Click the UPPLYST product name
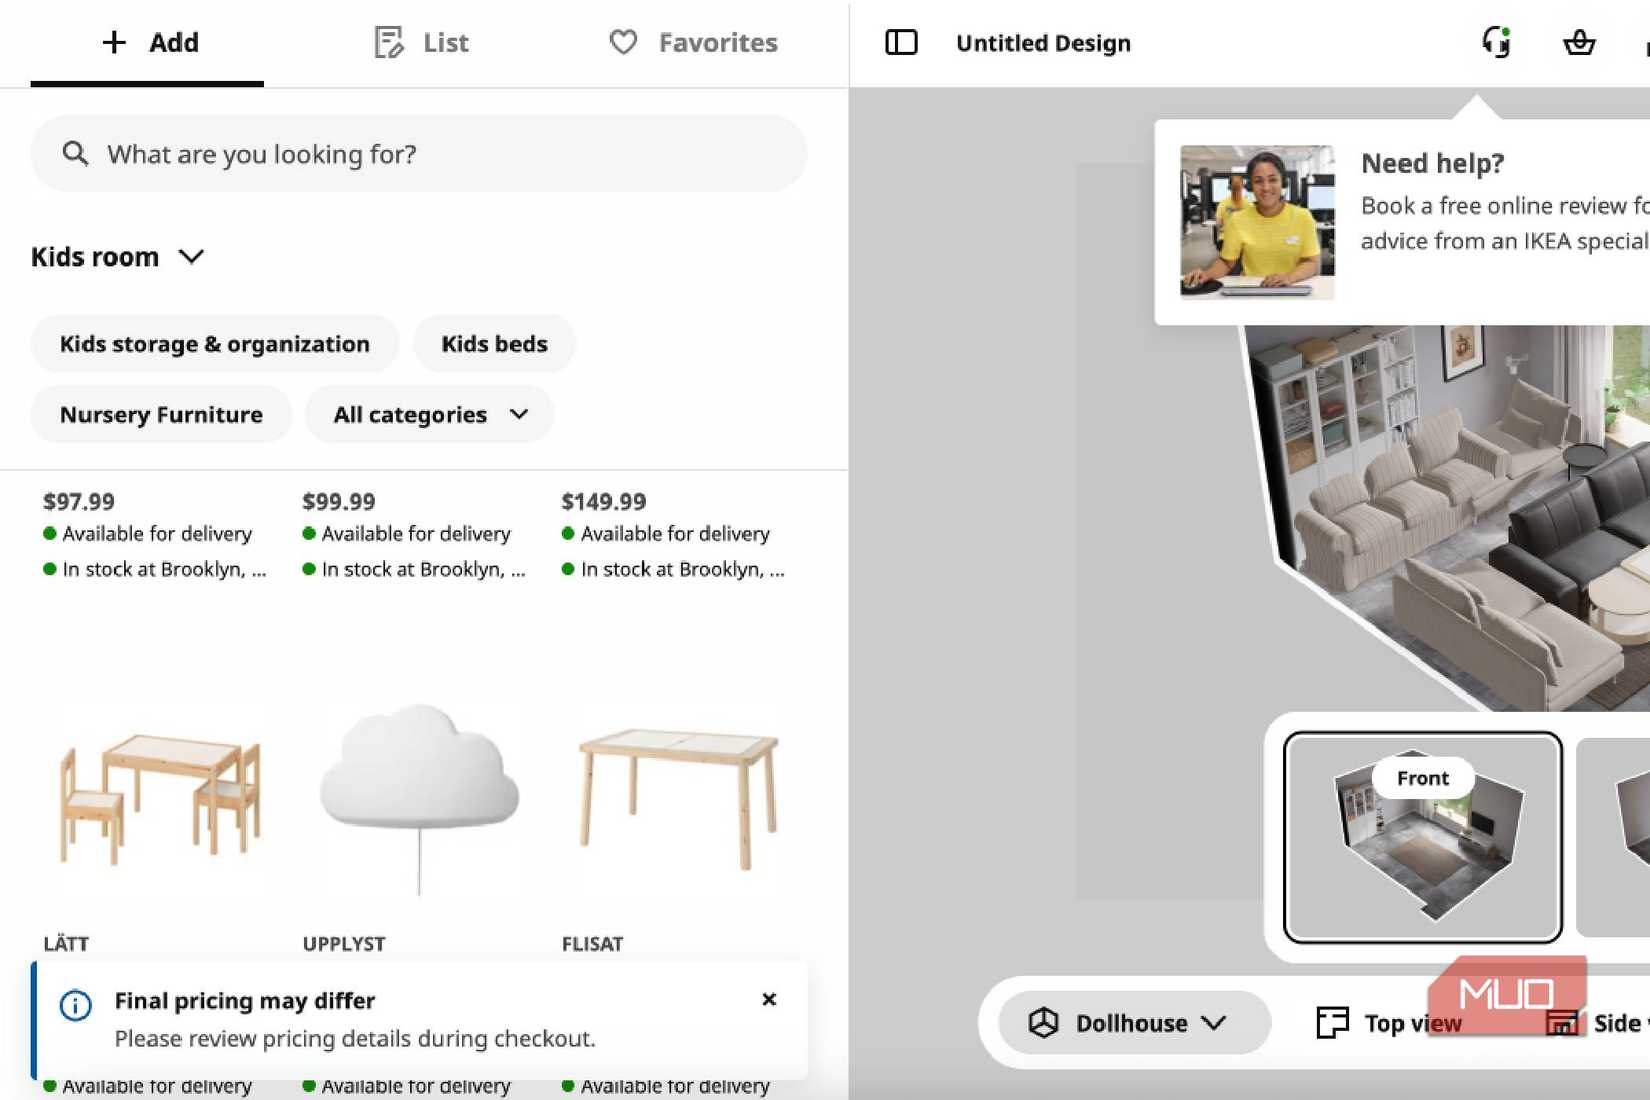 pyautogui.click(x=344, y=944)
